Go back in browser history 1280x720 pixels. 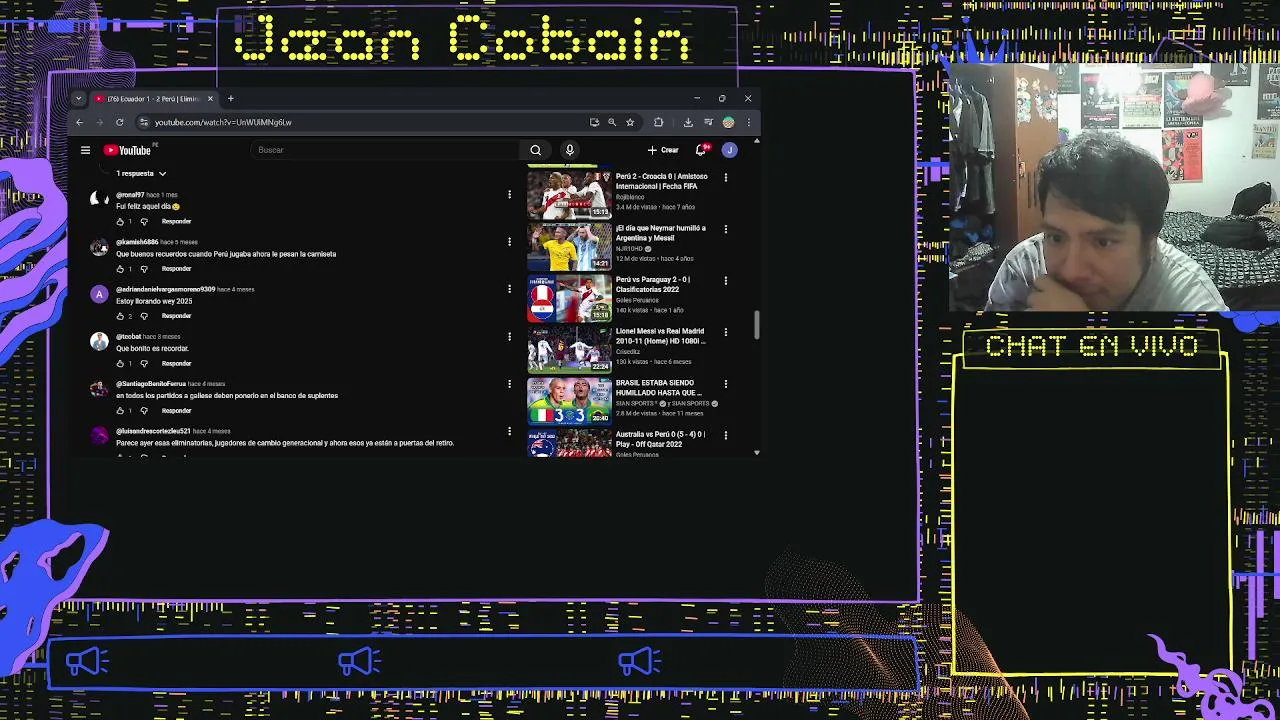pos(80,122)
